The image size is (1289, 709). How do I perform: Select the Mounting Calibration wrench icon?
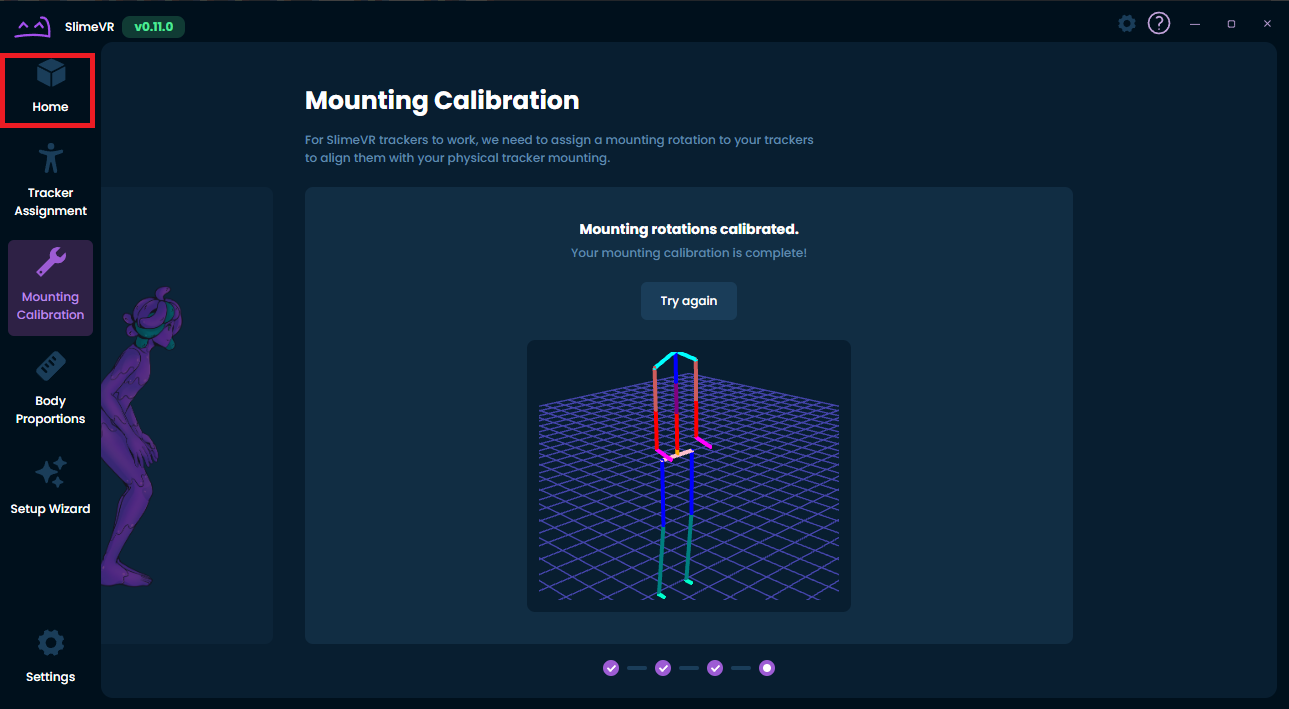coord(50,263)
